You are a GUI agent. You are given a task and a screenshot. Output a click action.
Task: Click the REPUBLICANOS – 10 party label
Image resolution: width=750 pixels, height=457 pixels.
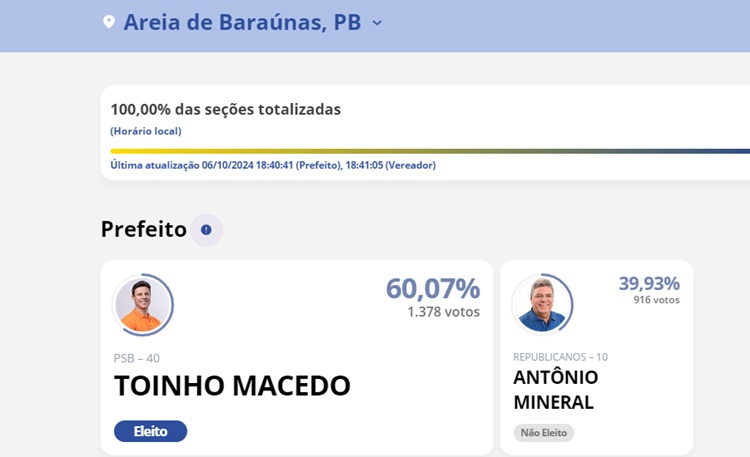click(560, 357)
